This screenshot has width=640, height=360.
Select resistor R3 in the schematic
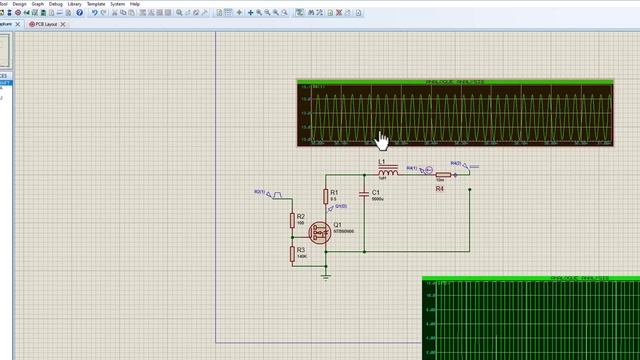[292, 254]
